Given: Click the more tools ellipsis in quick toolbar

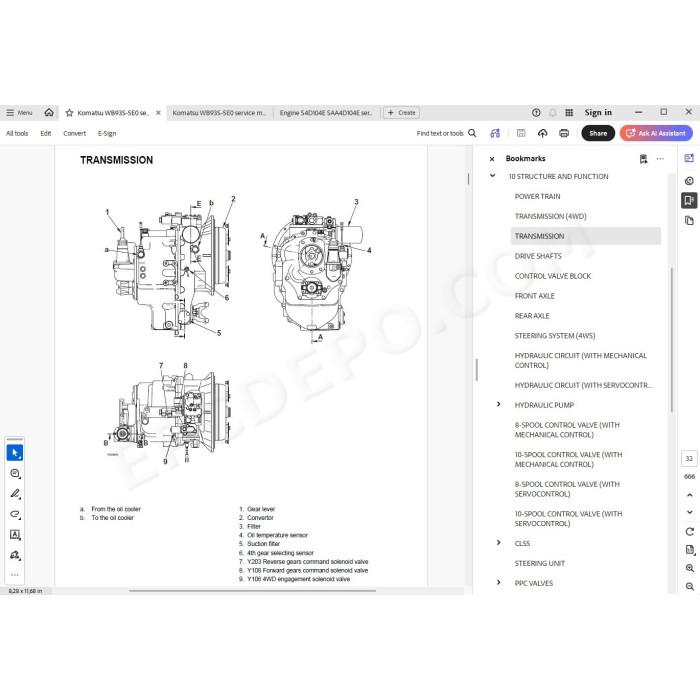Looking at the screenshot, I should 15,575.
